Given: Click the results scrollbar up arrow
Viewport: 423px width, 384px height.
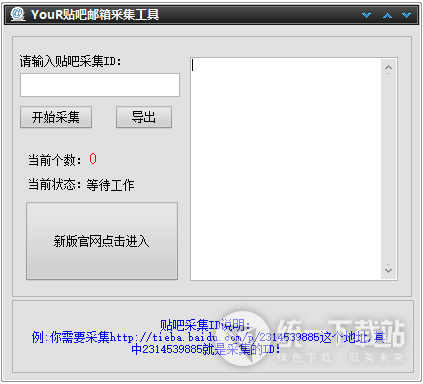Looking at the screenshot, I should [x=388, y=68].
